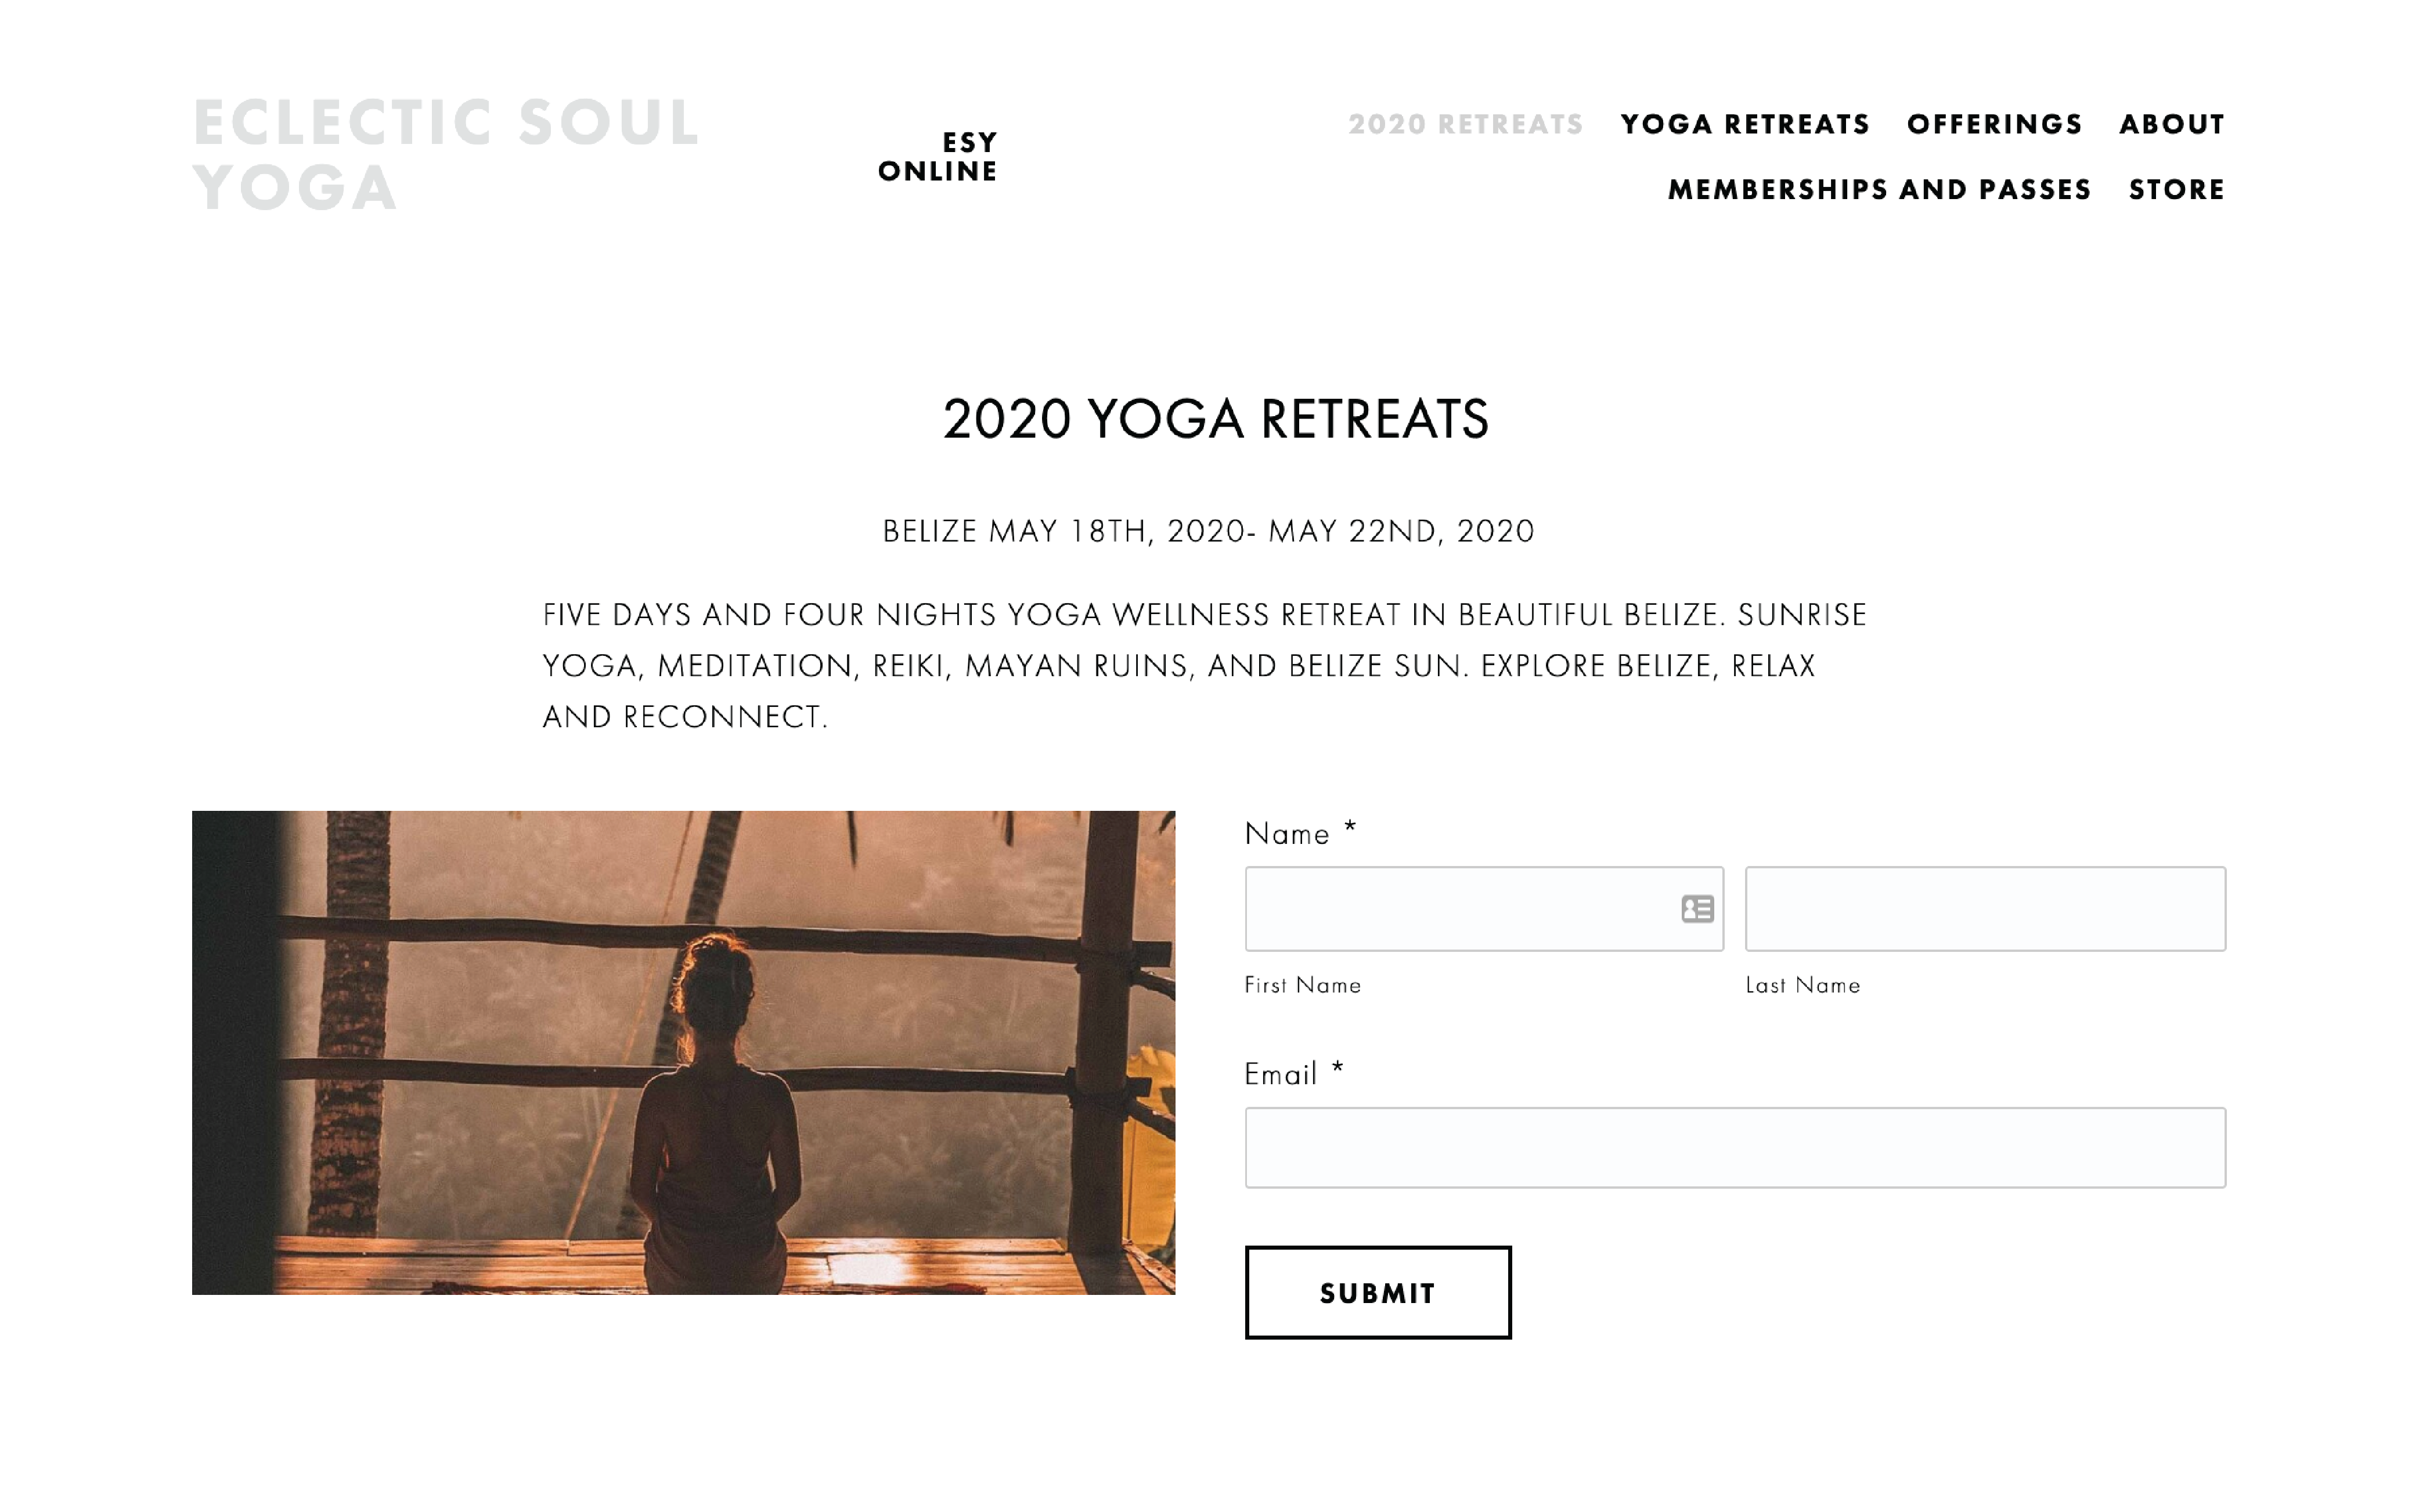Screen dimensions: 2419x1512
Task: Click the contact autofill icon in First Name field
Action: [1696, 908]
